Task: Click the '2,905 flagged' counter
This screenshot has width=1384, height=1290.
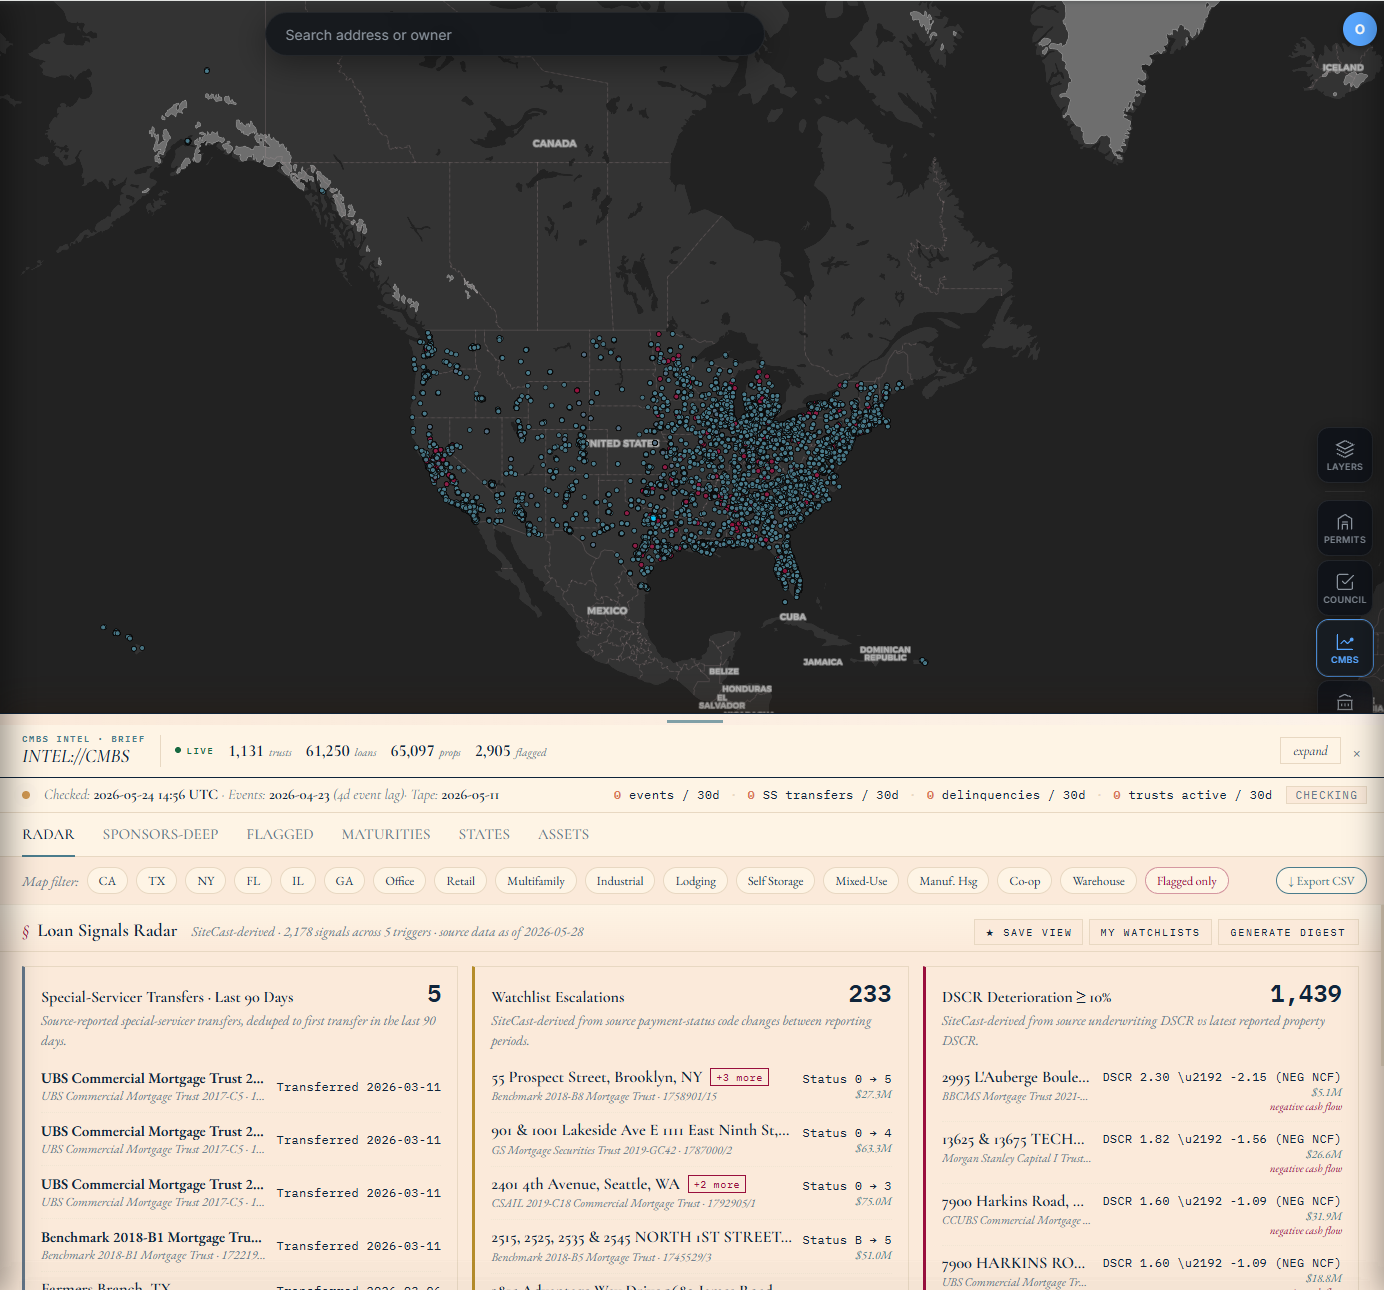Action: pyautogui.click(x=511, y=751)
